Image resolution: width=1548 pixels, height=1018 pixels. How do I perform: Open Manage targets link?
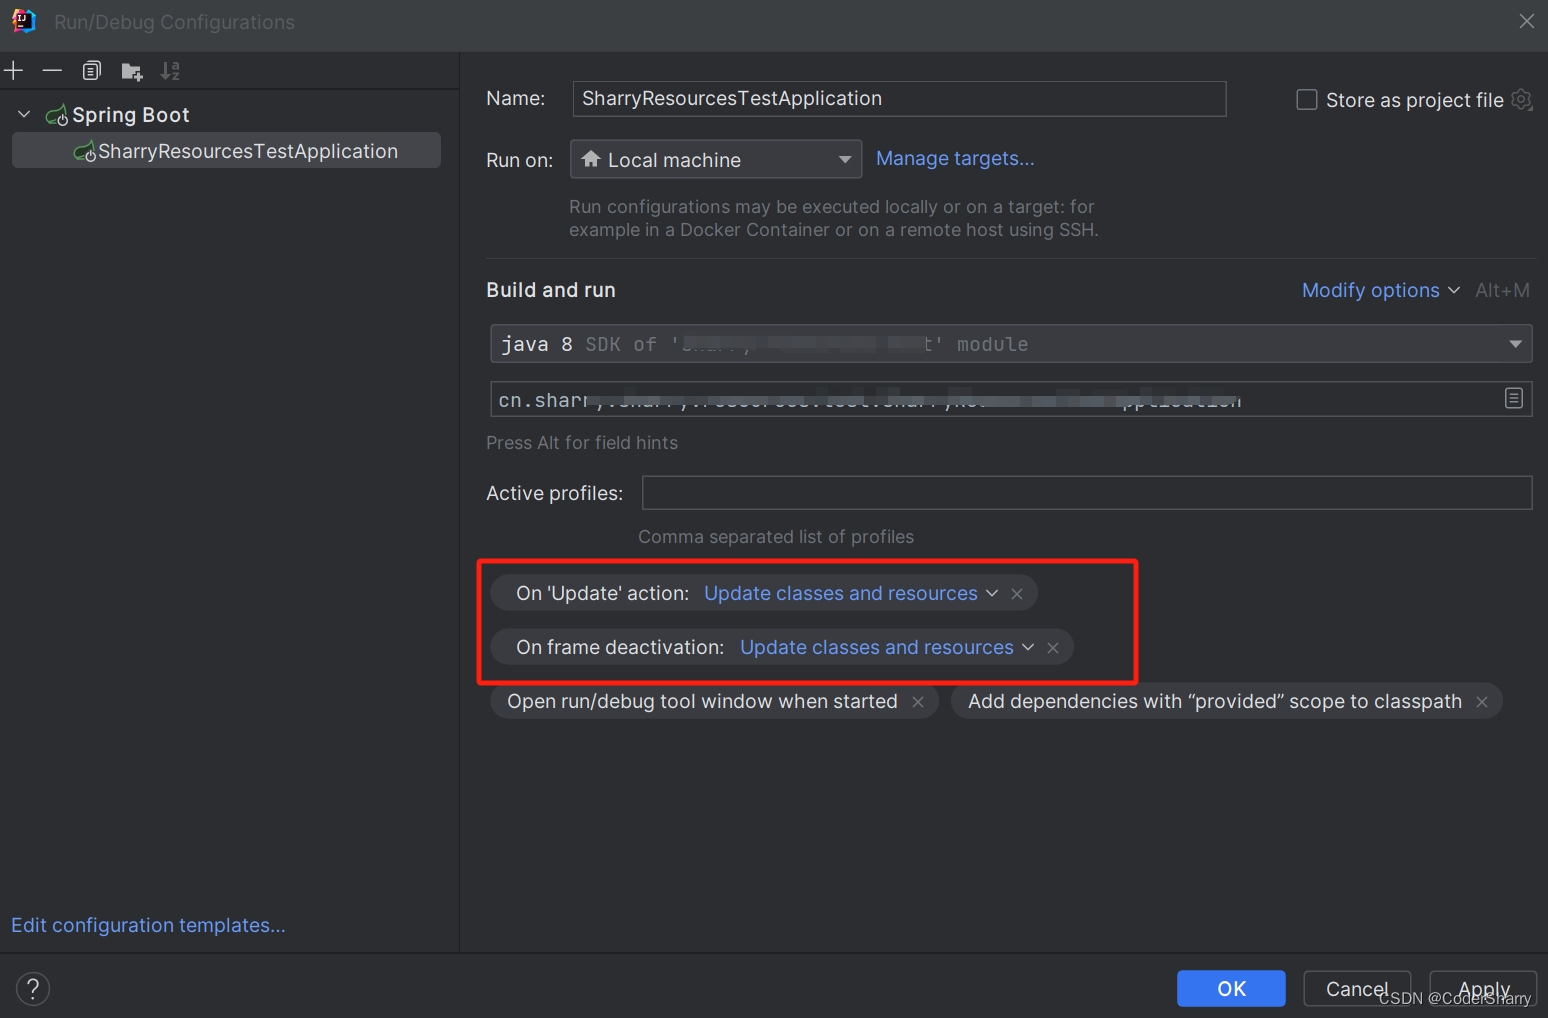click(x=955, y=158)
